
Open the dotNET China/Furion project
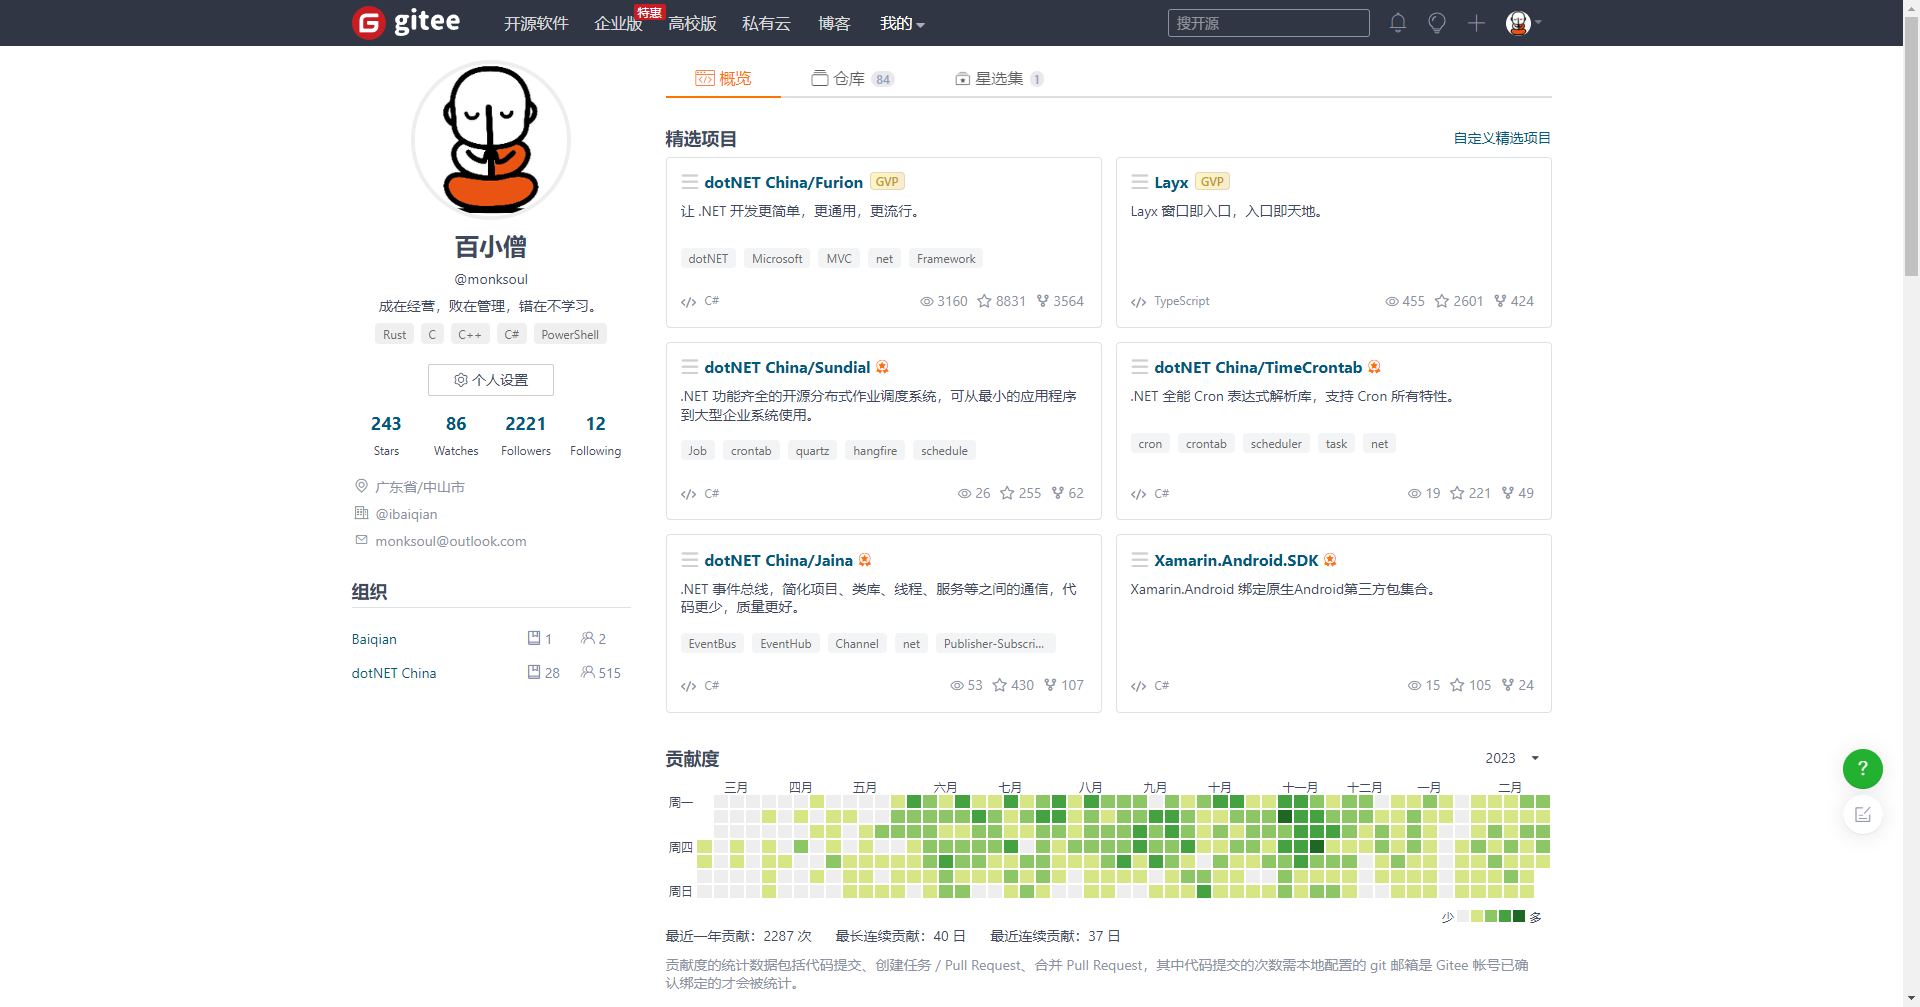point(783,182)
